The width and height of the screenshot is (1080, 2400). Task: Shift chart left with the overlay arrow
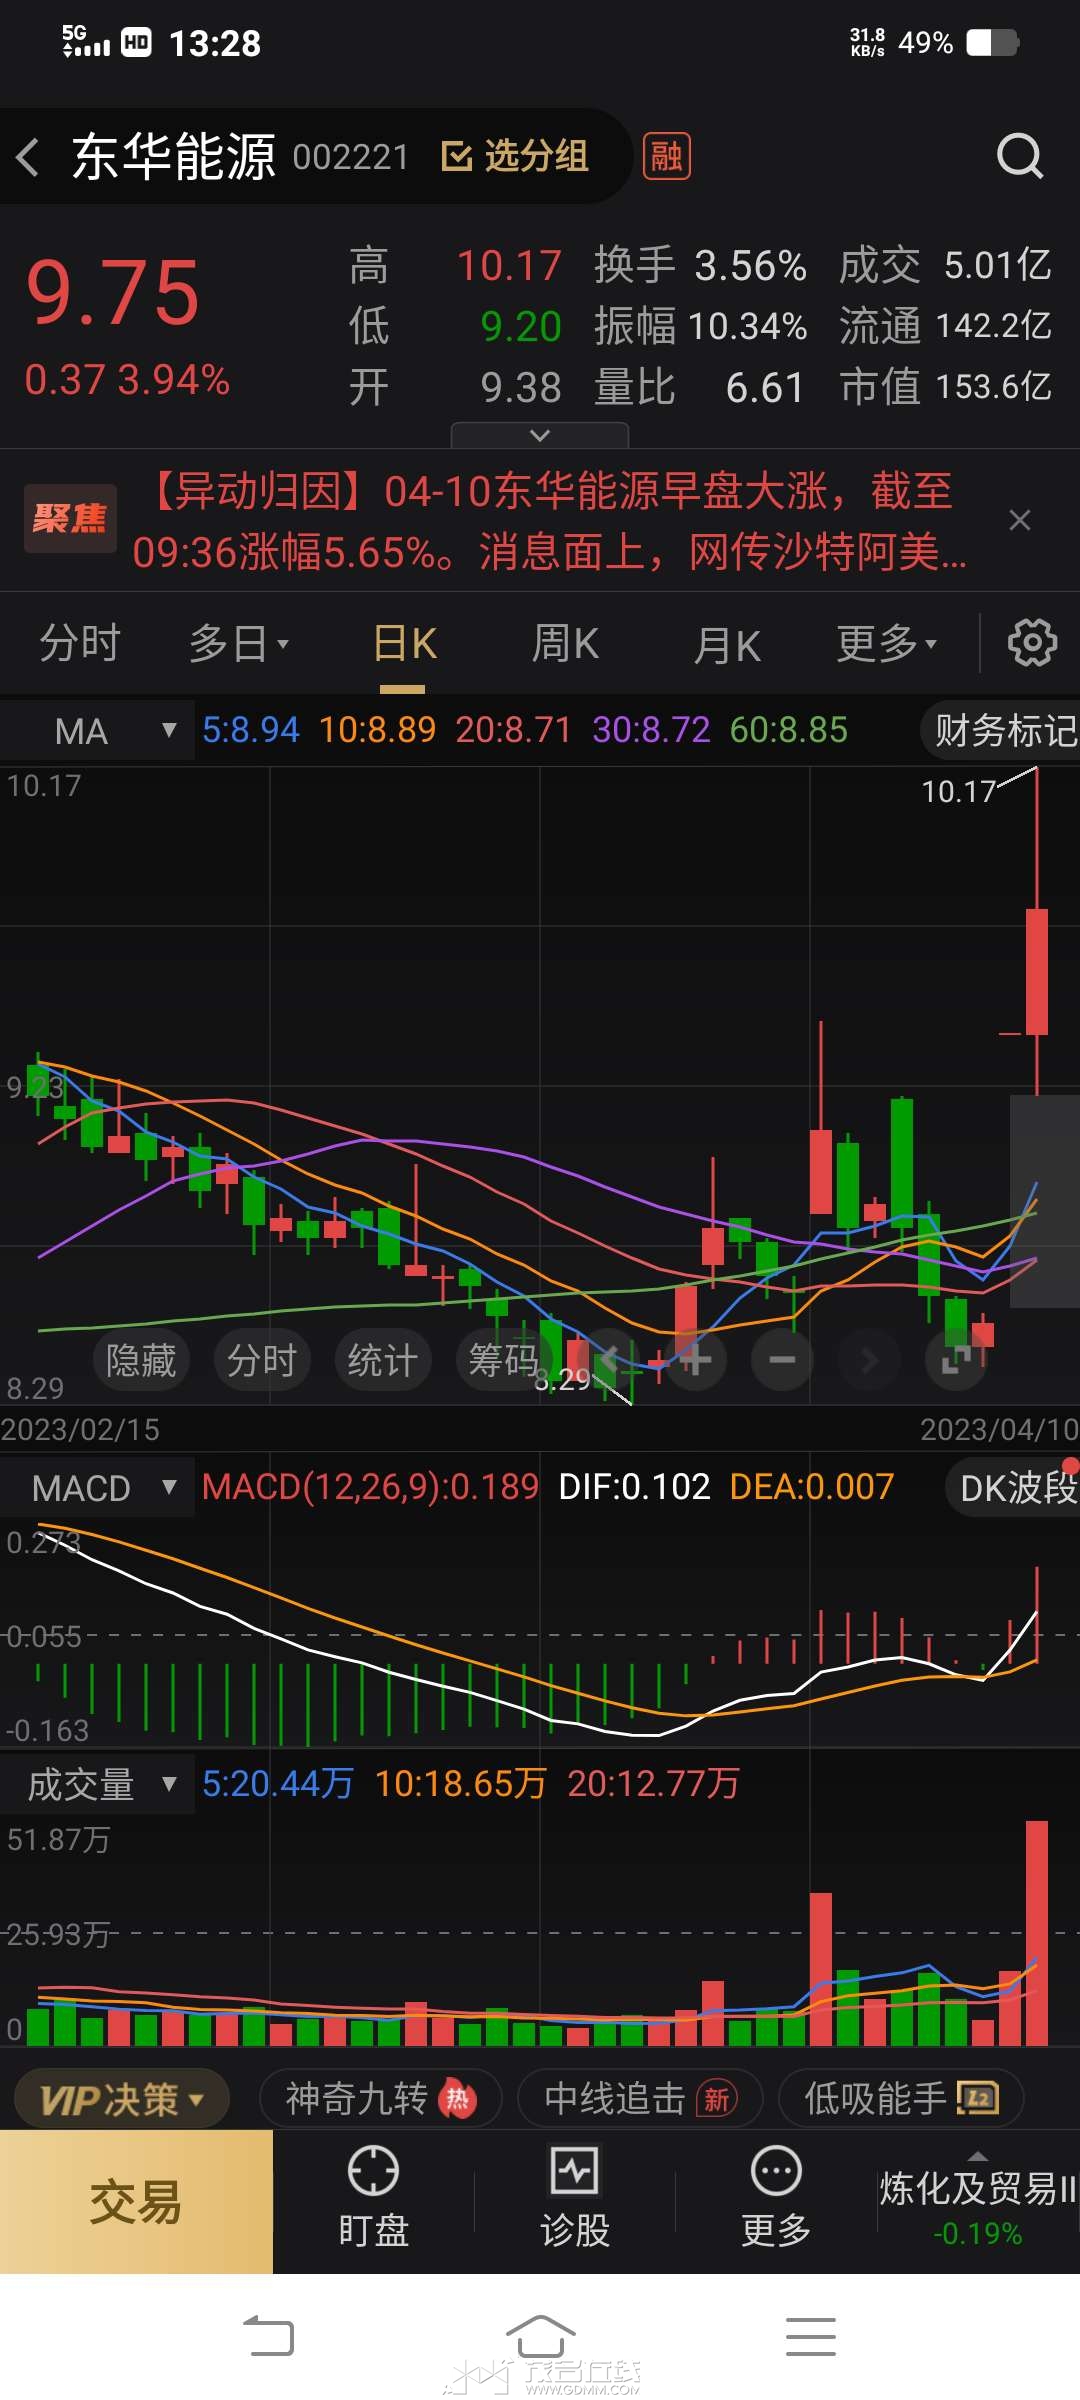(x=608, y=1359)
